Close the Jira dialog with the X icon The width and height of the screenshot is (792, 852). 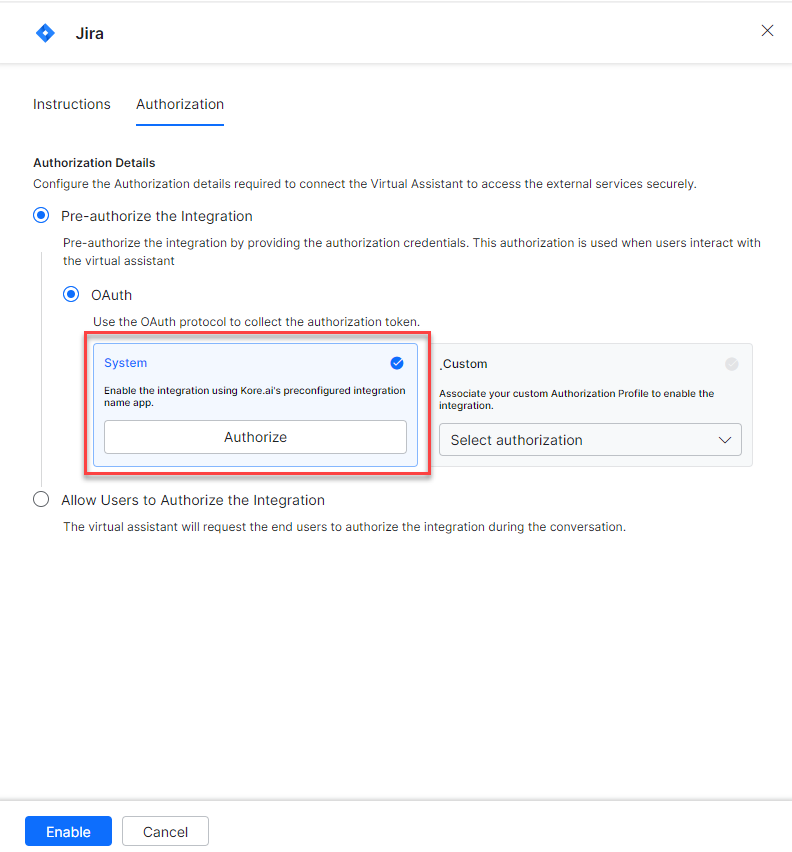pos(767,31)
